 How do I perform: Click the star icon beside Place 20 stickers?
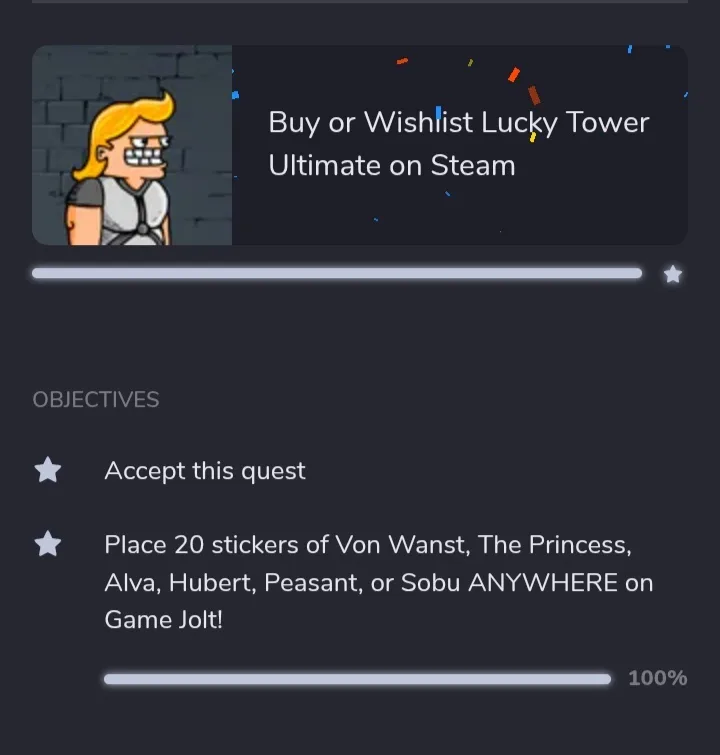coord(48,544)
